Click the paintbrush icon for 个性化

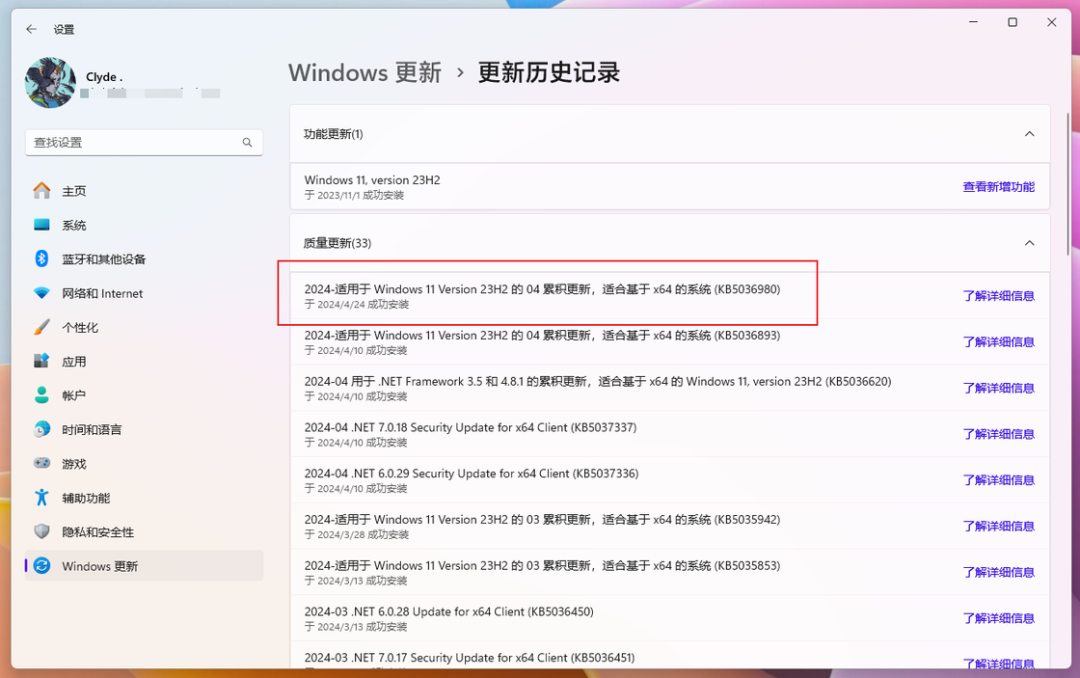42,327
